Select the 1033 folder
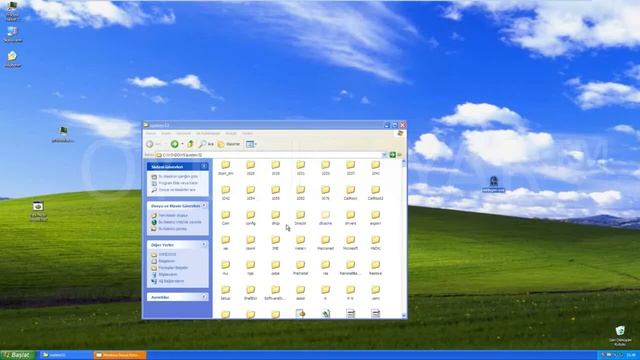This screenshot has width=640, height=360. pos(325,167)
